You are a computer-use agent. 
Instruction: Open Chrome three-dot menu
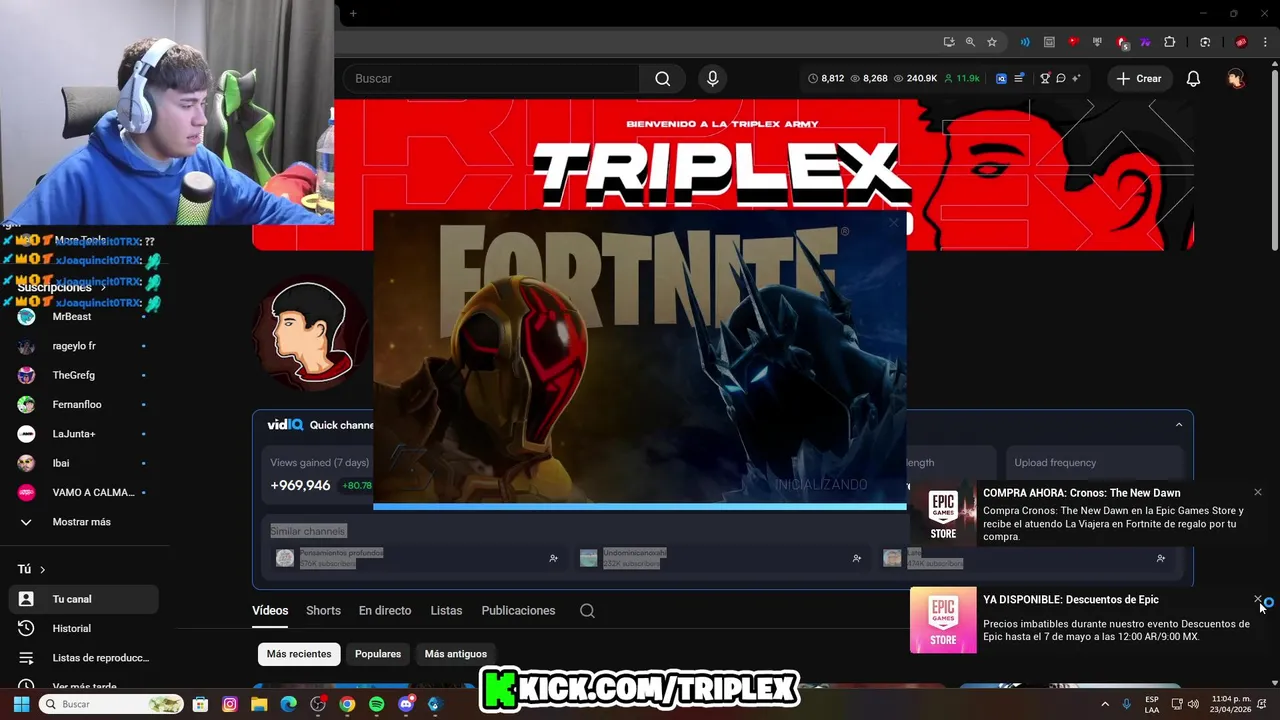[1264, 42]
